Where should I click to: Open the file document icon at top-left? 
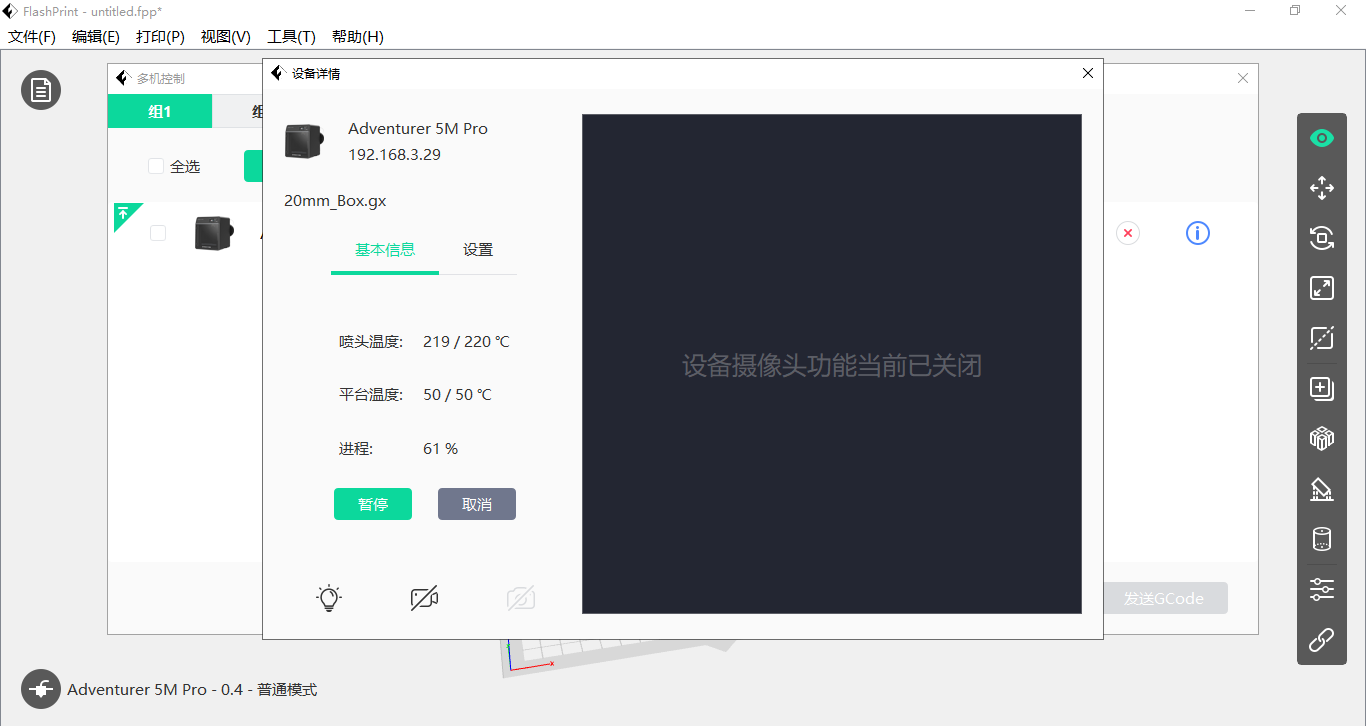coord(41,90)
